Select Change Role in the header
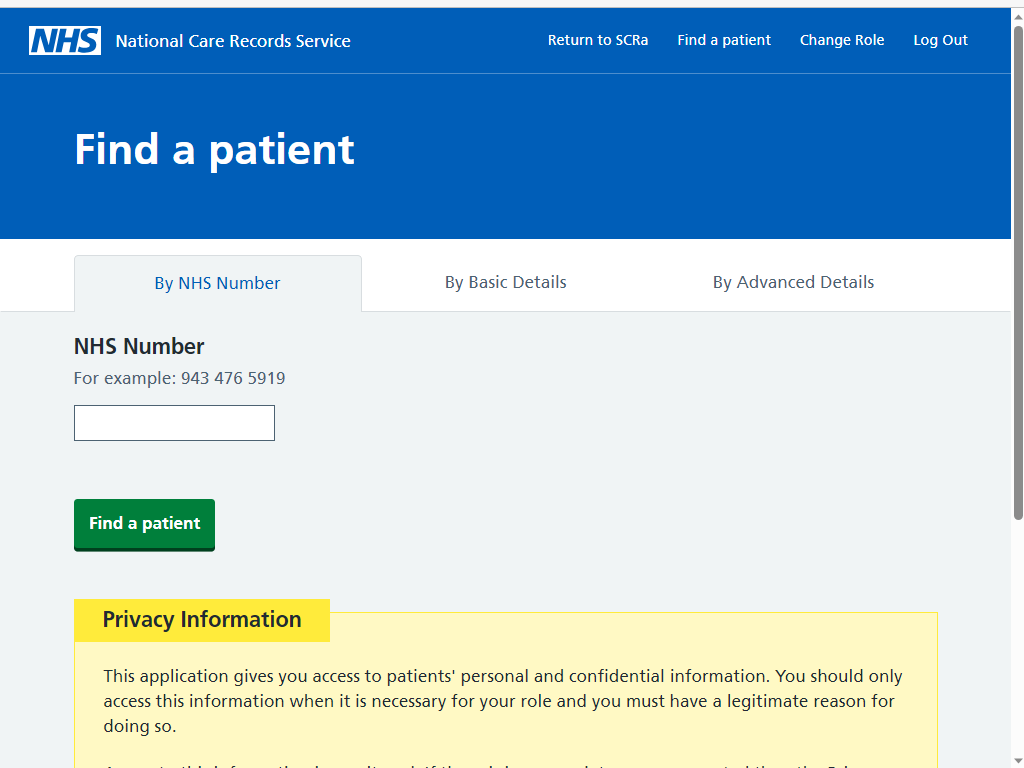 click(x=842, y=40)
